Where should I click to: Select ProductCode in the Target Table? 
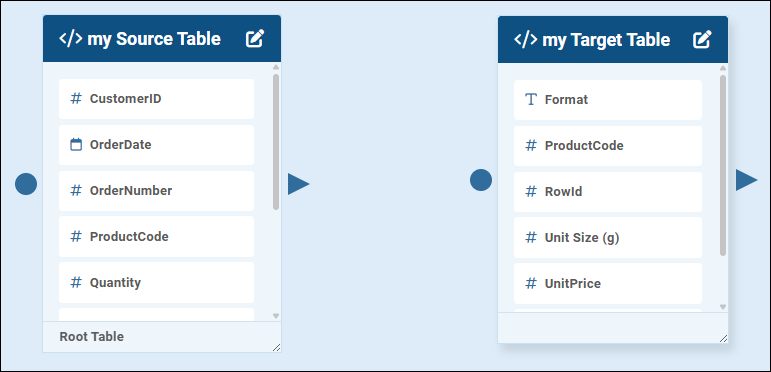point(608,146)
